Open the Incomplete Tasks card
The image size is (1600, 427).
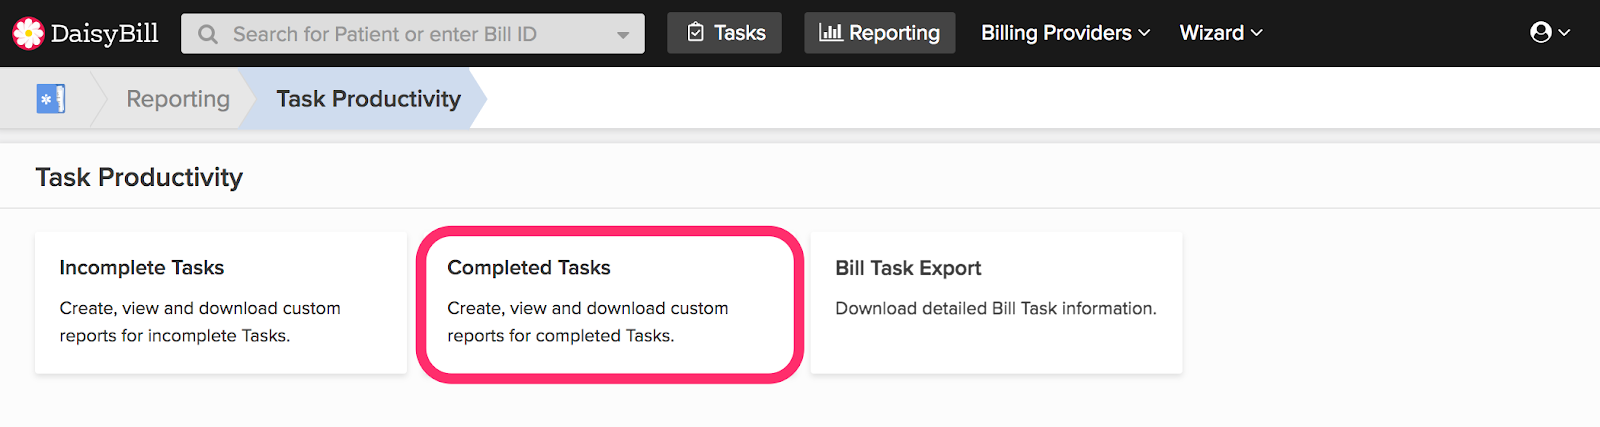point(221,303)
